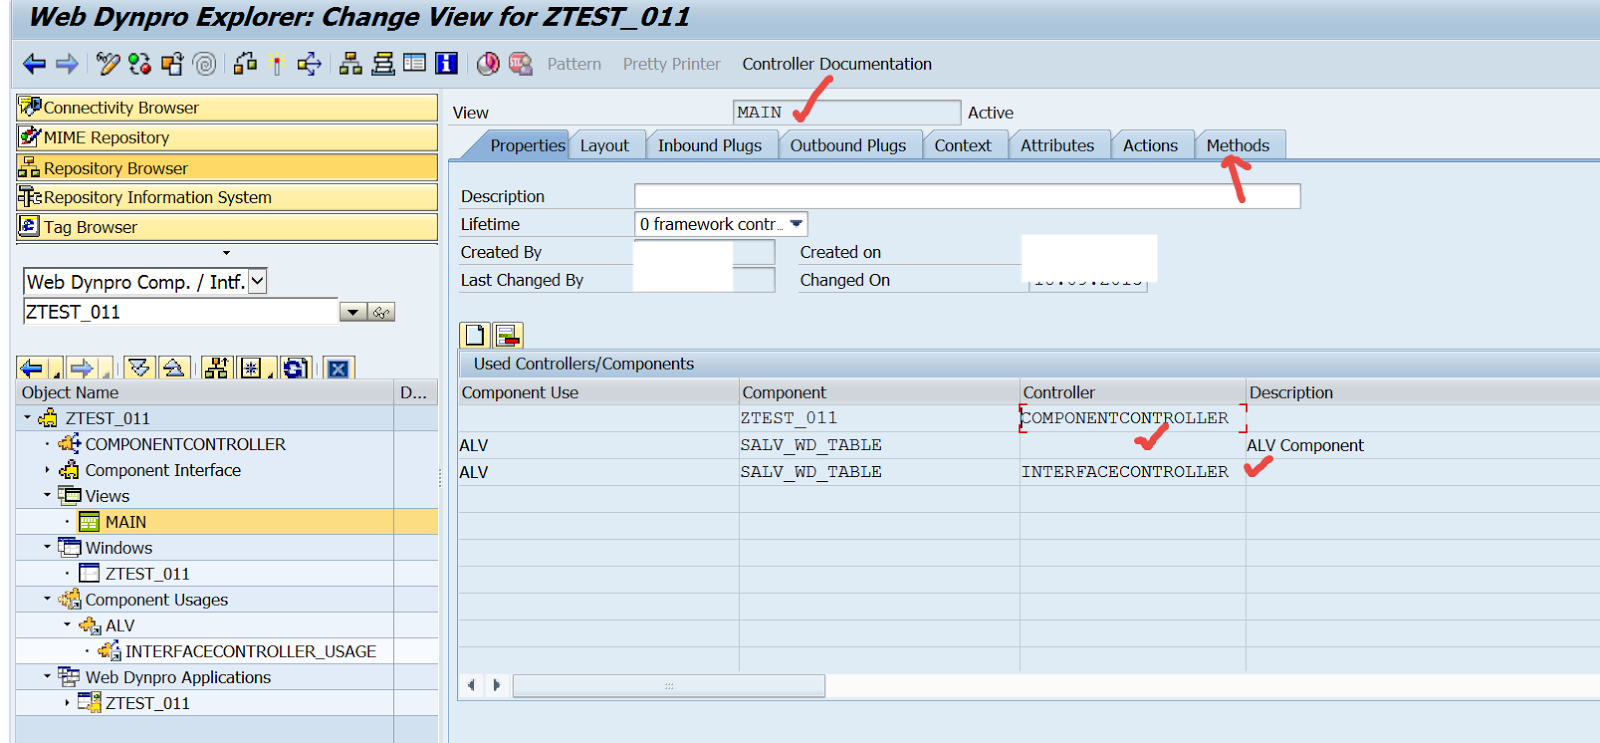Toggle Display/Change mode with the pencil icon
The image size is (1600, 743).
108,64
